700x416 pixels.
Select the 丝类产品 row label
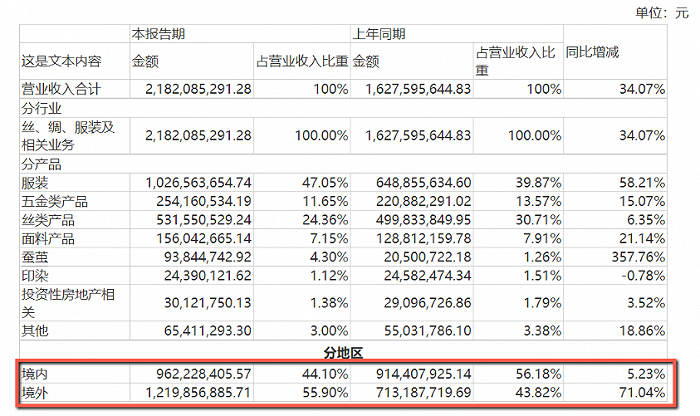[x=48, y=220]
